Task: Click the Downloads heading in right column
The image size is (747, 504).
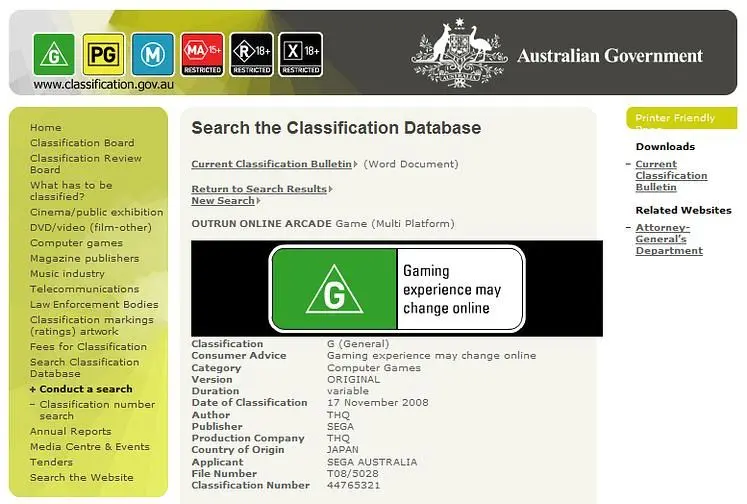Action: click(x=665, y=147)
